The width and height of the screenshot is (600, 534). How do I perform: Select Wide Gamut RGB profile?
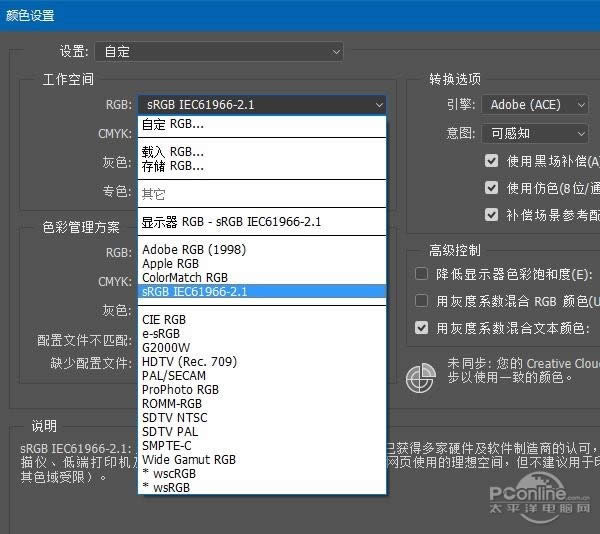189,459
